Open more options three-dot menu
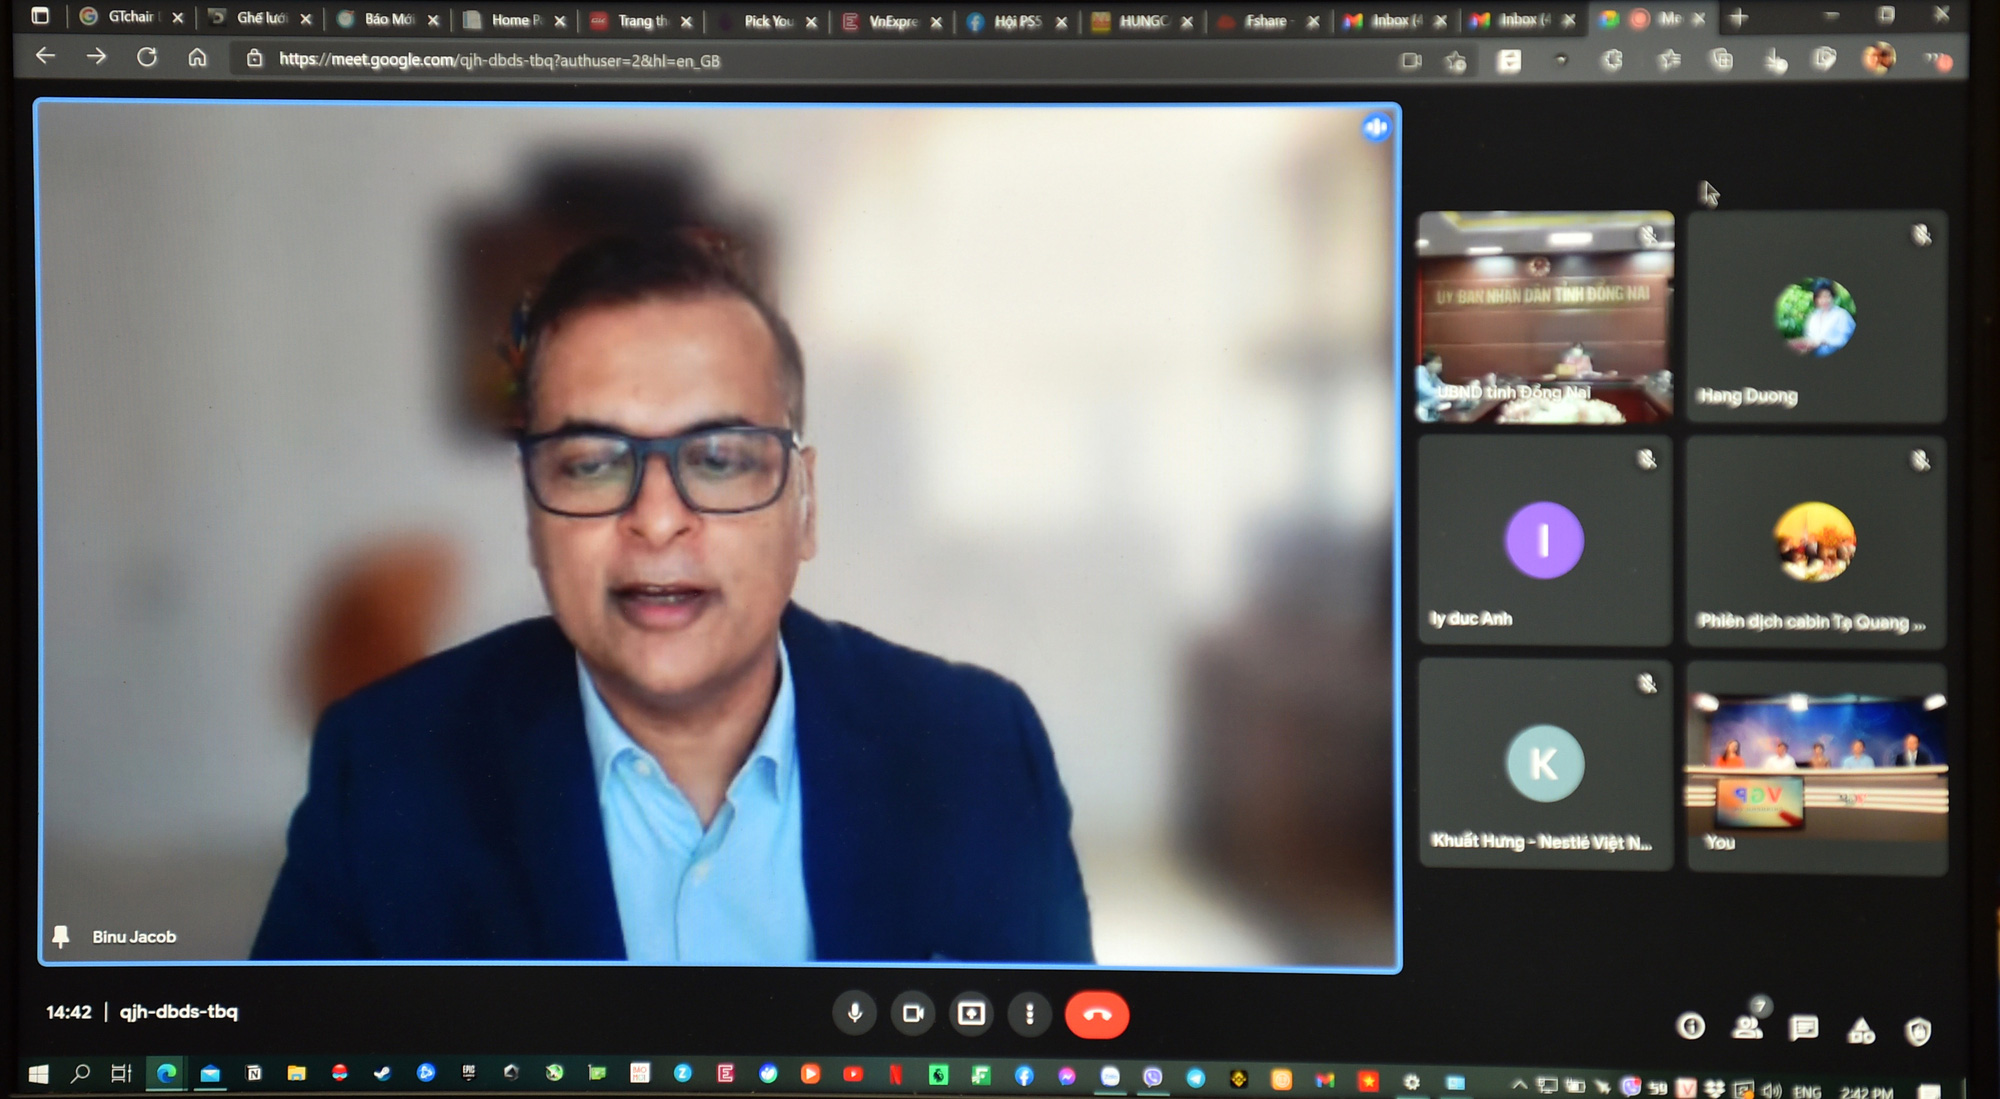This screenshot has width=2000, height=1099. (1029, 1014)
